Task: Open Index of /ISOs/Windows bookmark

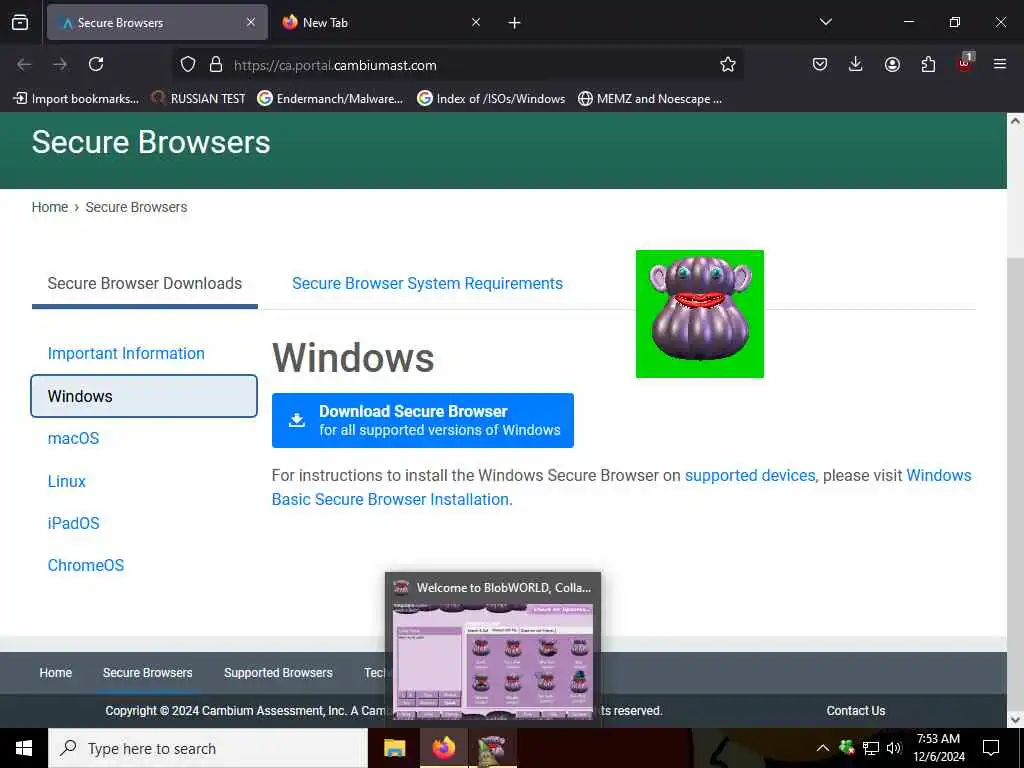Action: coord(492,99)
